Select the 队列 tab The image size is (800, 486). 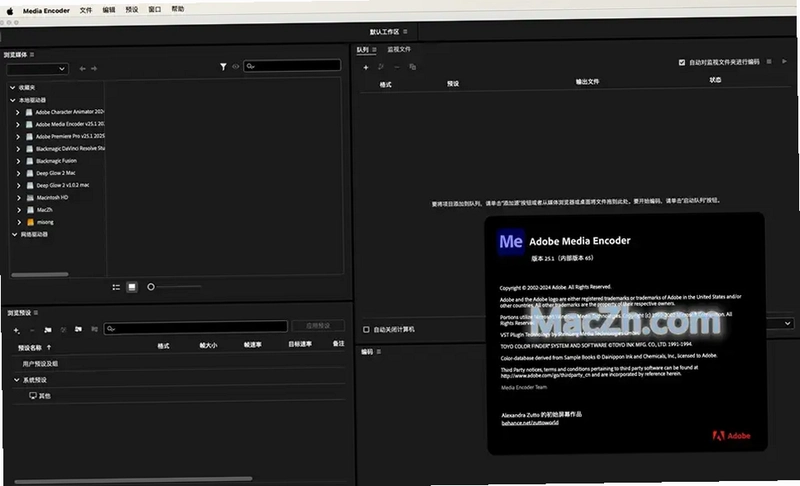(362, 49)
